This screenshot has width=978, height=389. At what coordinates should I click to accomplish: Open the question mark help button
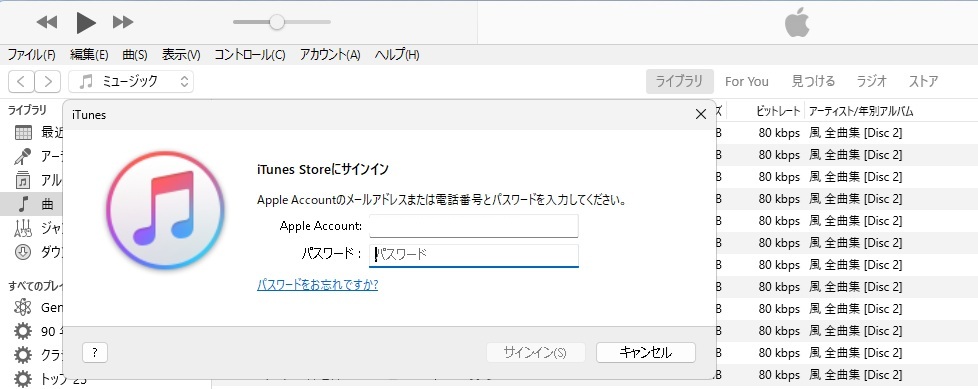(x=95, y=353)
